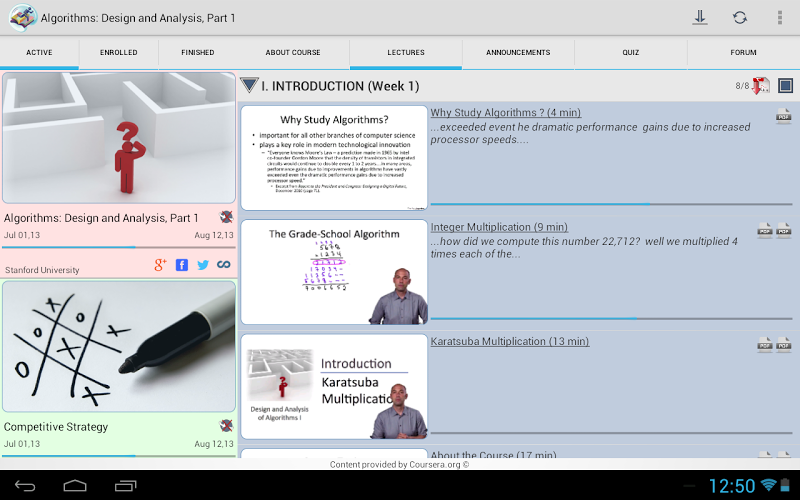
Task: Switch to the FINISHED tab
Action: coord(197,52)
